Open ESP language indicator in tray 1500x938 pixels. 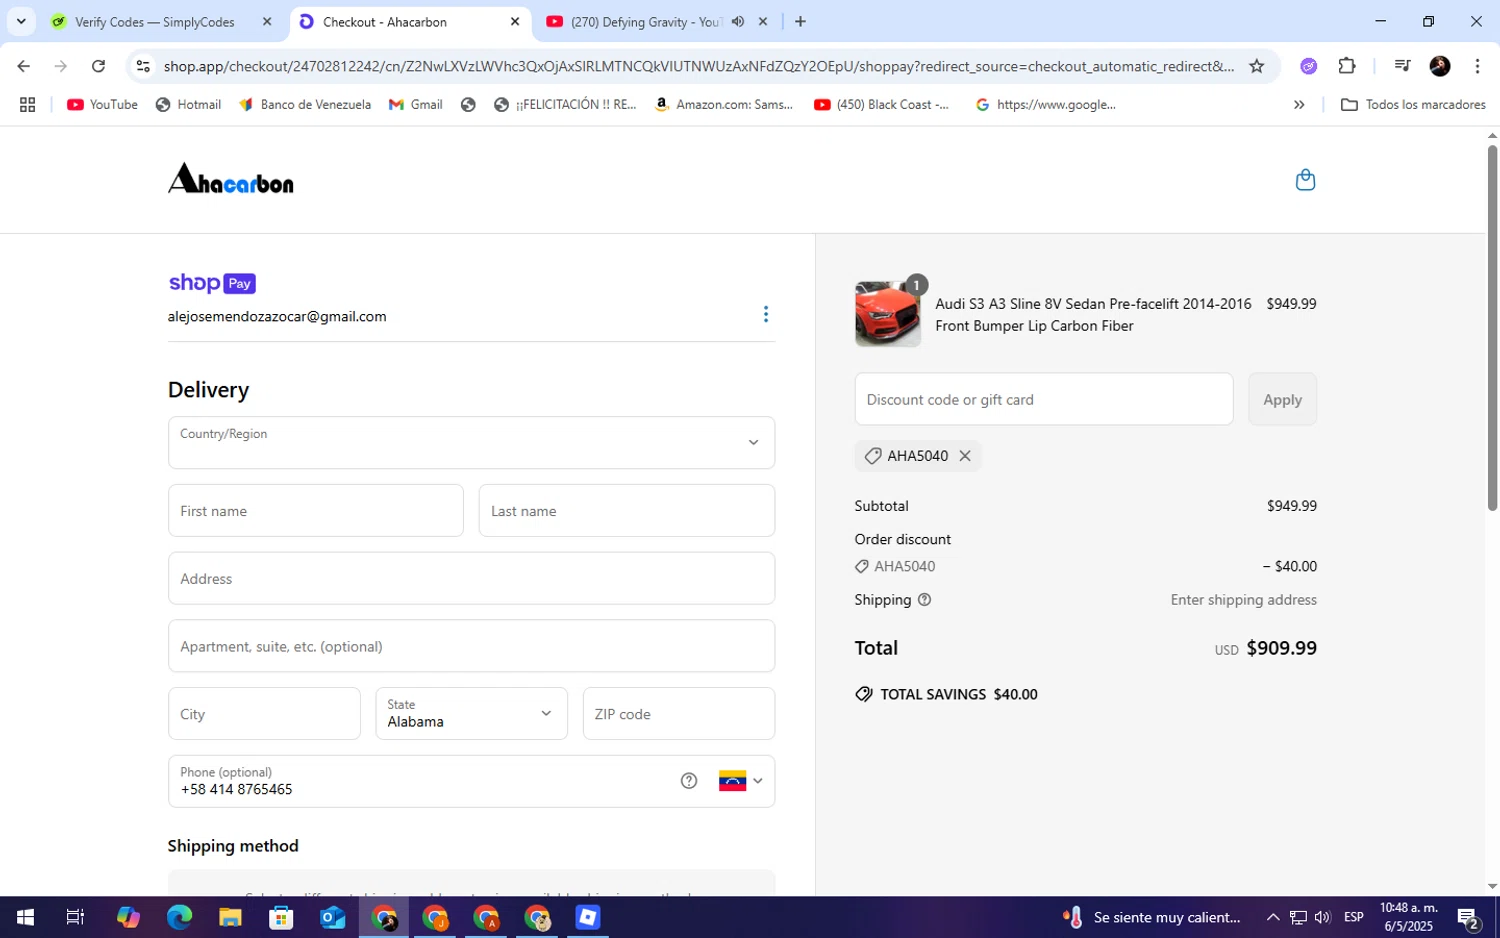point(1353,917)
